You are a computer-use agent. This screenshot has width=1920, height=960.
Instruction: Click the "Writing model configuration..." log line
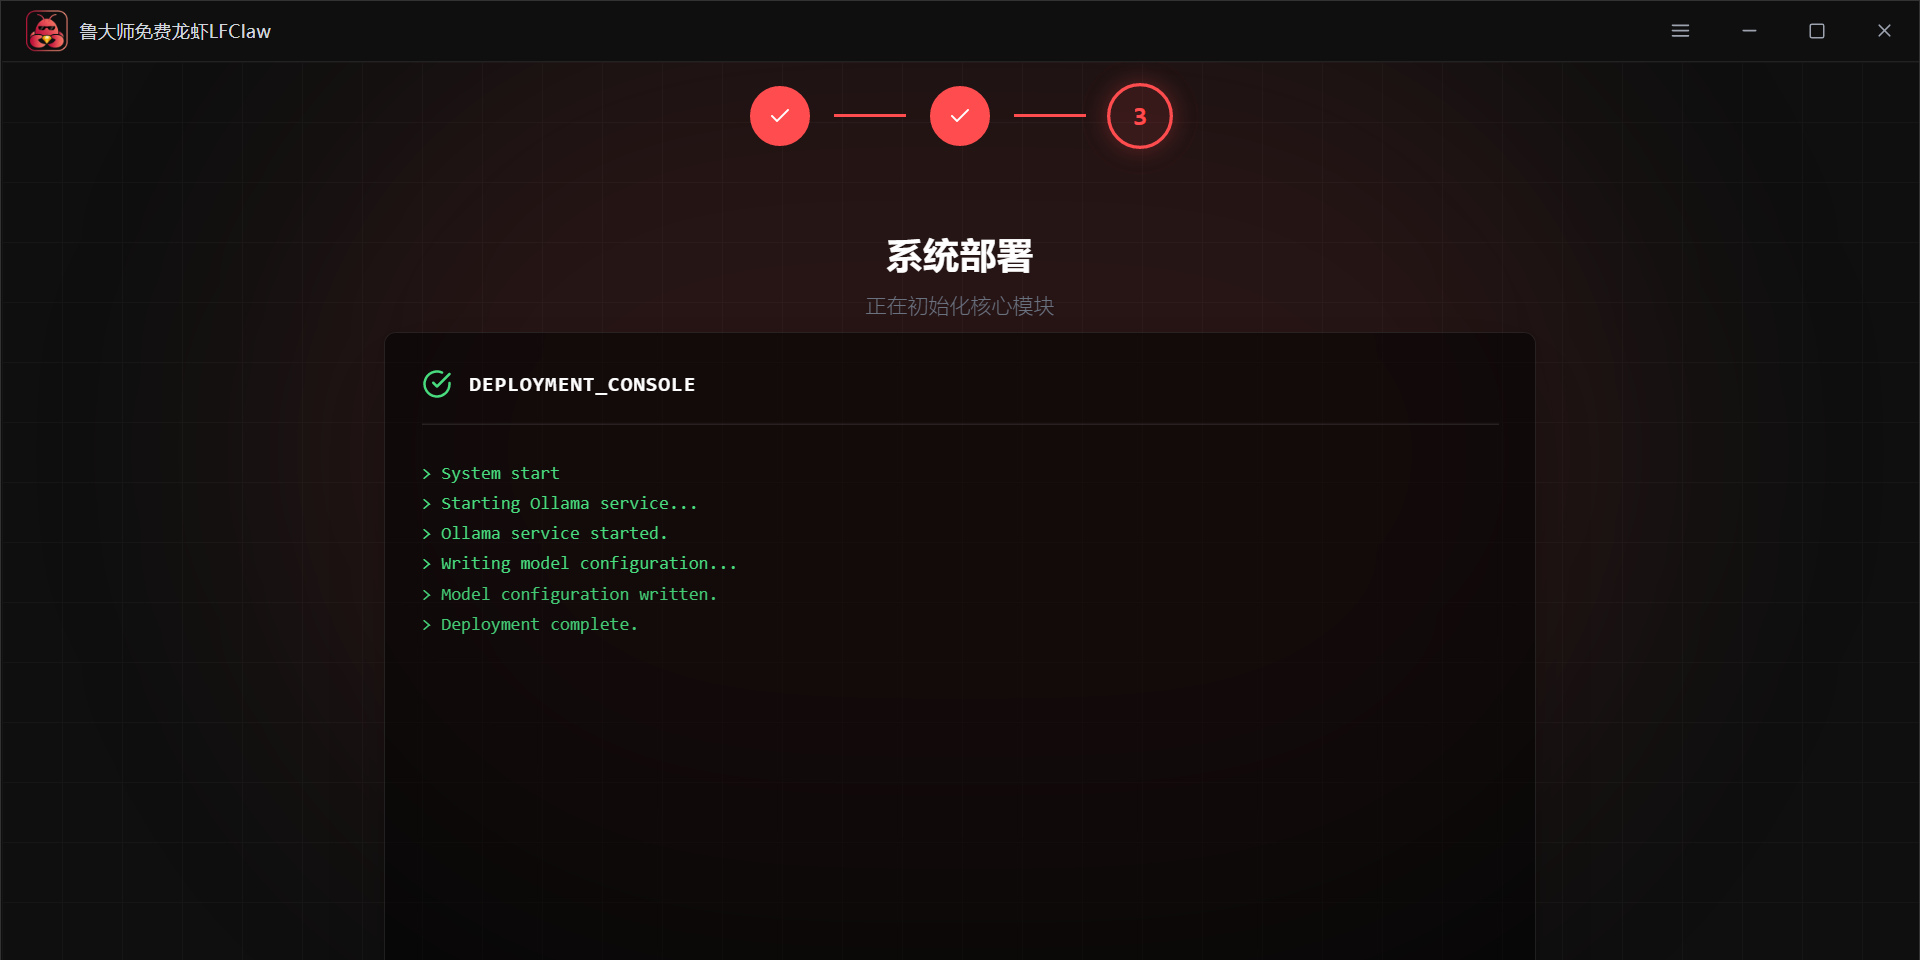coord(589,564)
